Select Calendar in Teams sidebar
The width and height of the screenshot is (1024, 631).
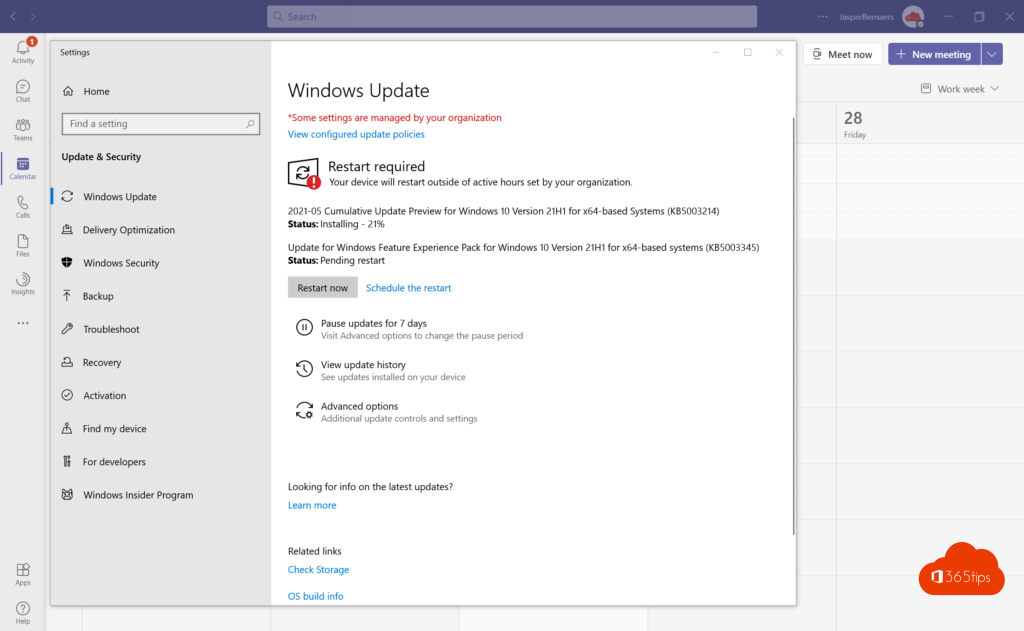tap(23, 168)
